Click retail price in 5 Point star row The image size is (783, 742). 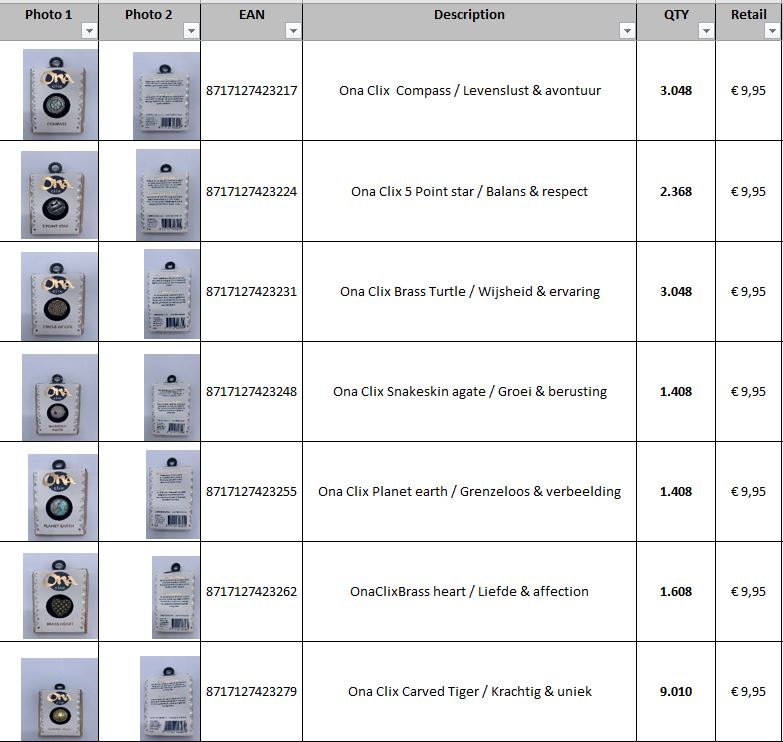pos(749,191)
